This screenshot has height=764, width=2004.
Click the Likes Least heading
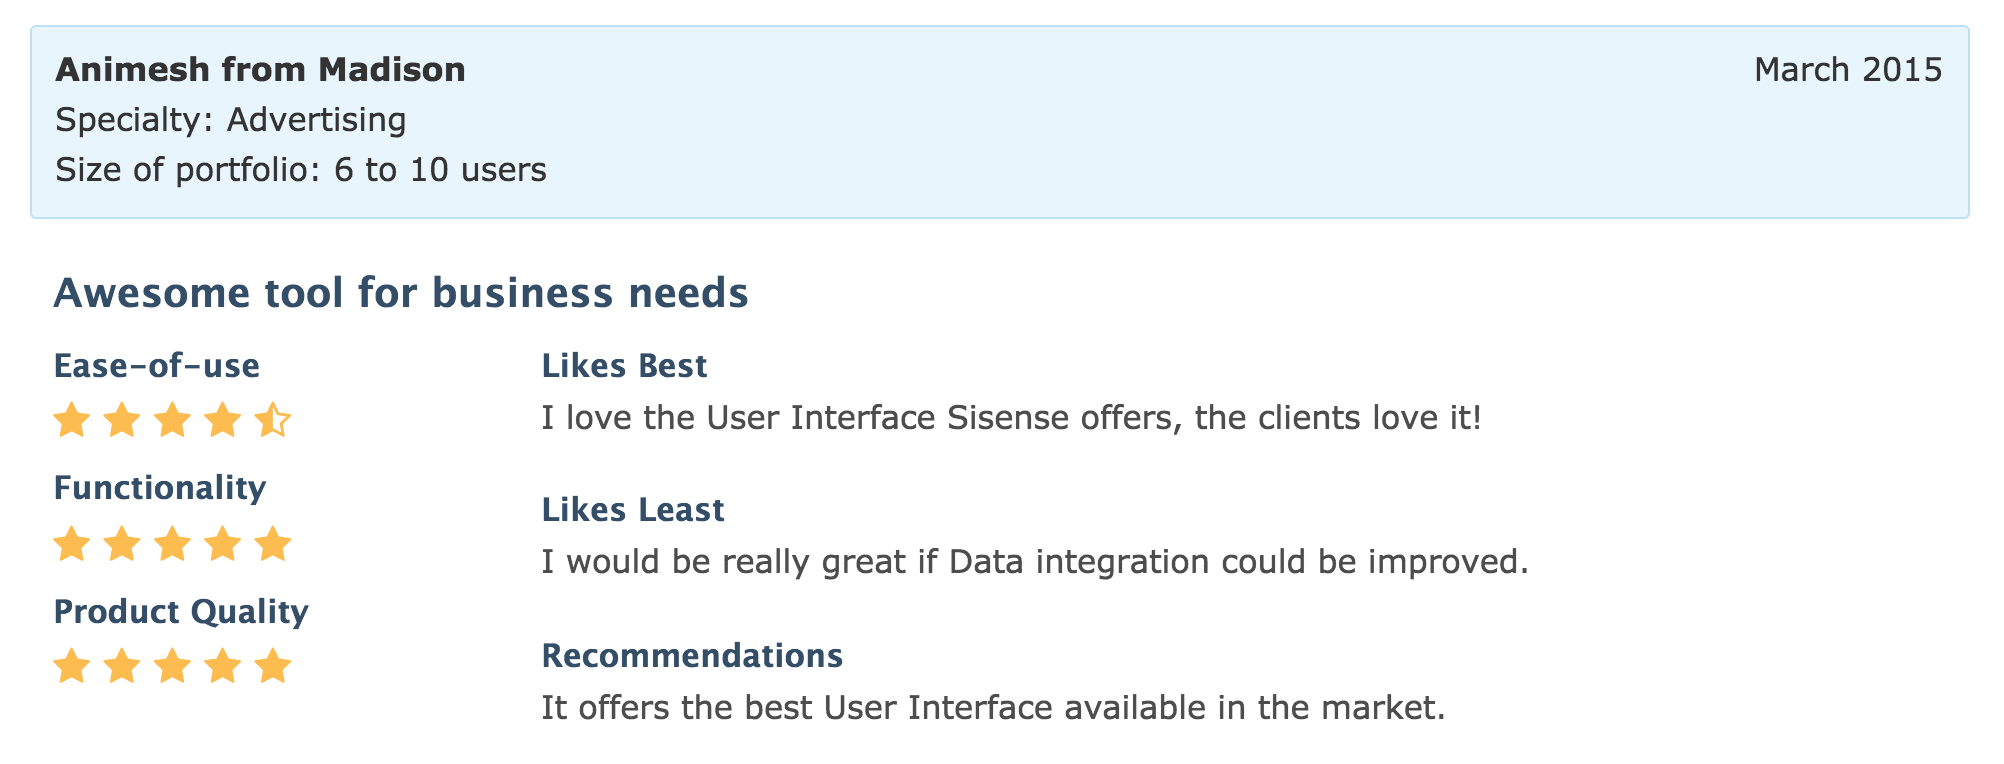tap(632, 510)
